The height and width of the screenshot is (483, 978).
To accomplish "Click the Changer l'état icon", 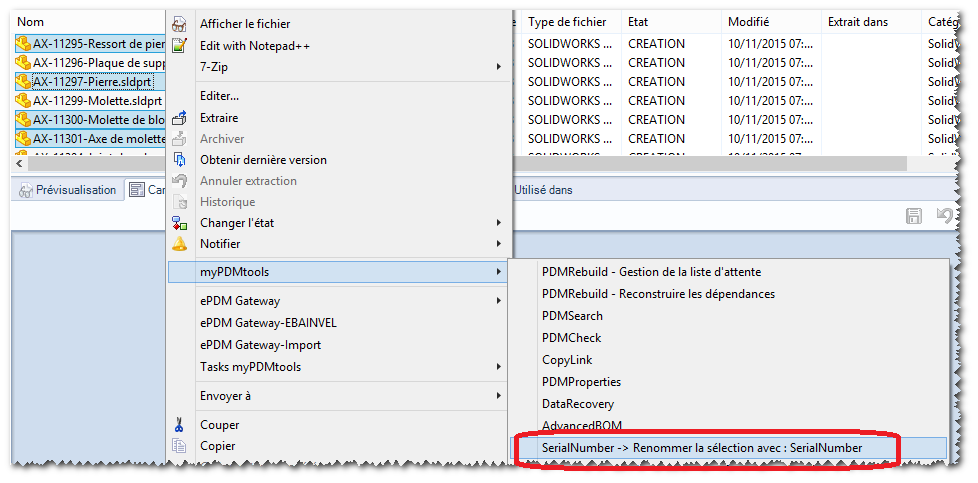I will click(x=179, y=223).
